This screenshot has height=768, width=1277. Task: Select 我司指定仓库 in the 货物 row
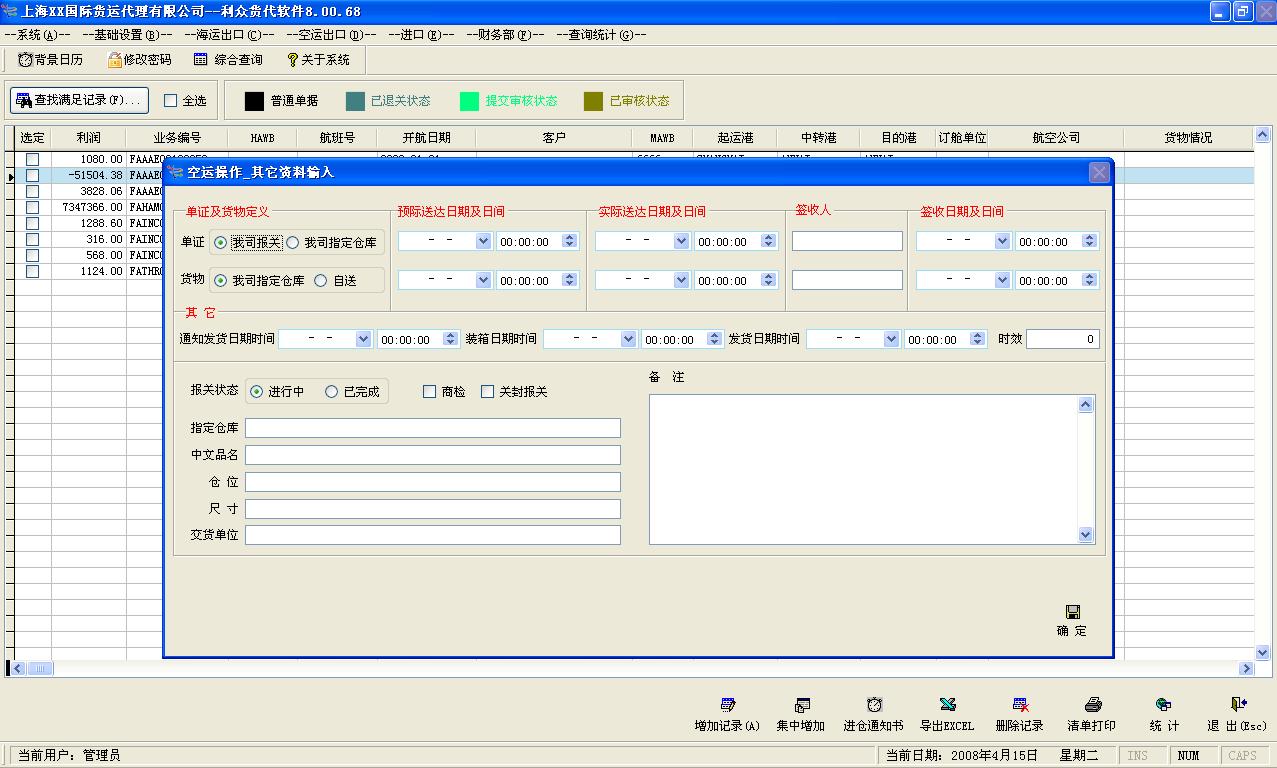pyautogui.click(x=220, y=281)
